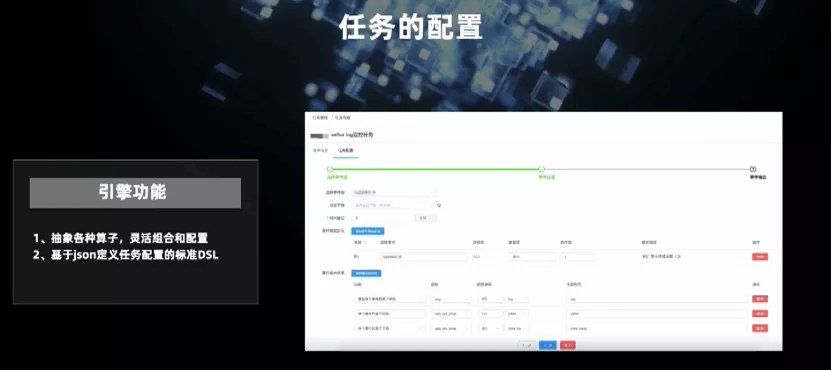Click the first green step circle of progress bar
Image resolution: width=832 pixels, height=370 pixels.
click(x=330, y=169)
